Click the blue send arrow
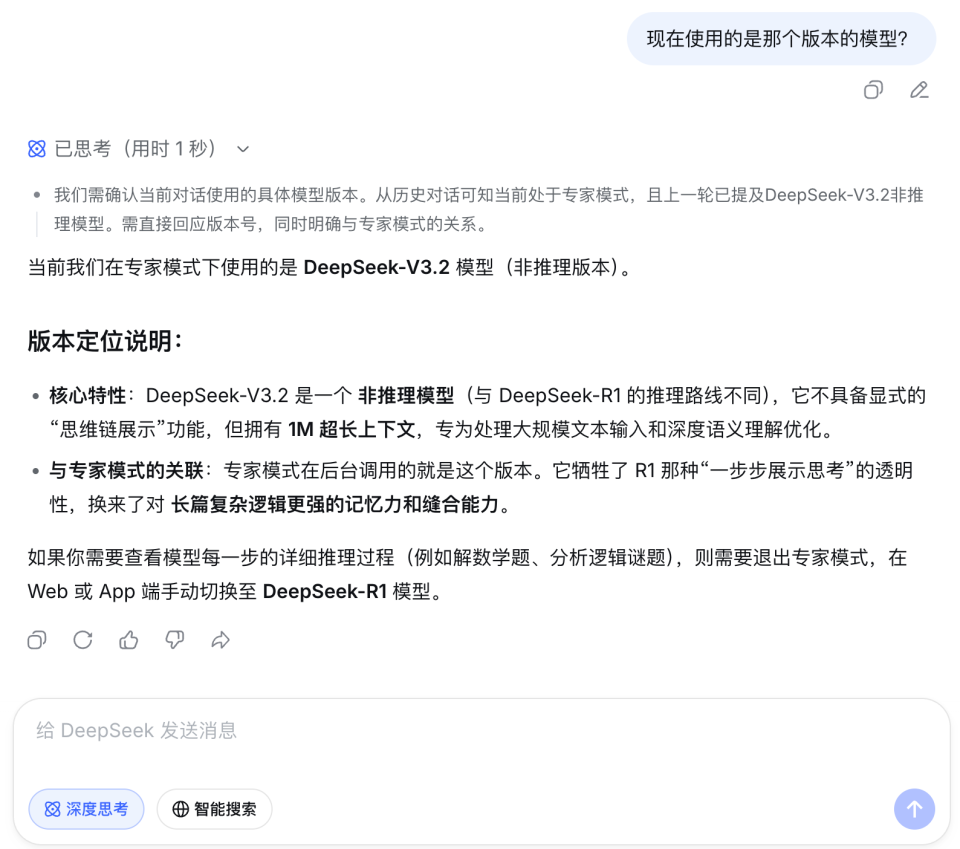This screenshot has height=849, width=960. click(914, 809)
